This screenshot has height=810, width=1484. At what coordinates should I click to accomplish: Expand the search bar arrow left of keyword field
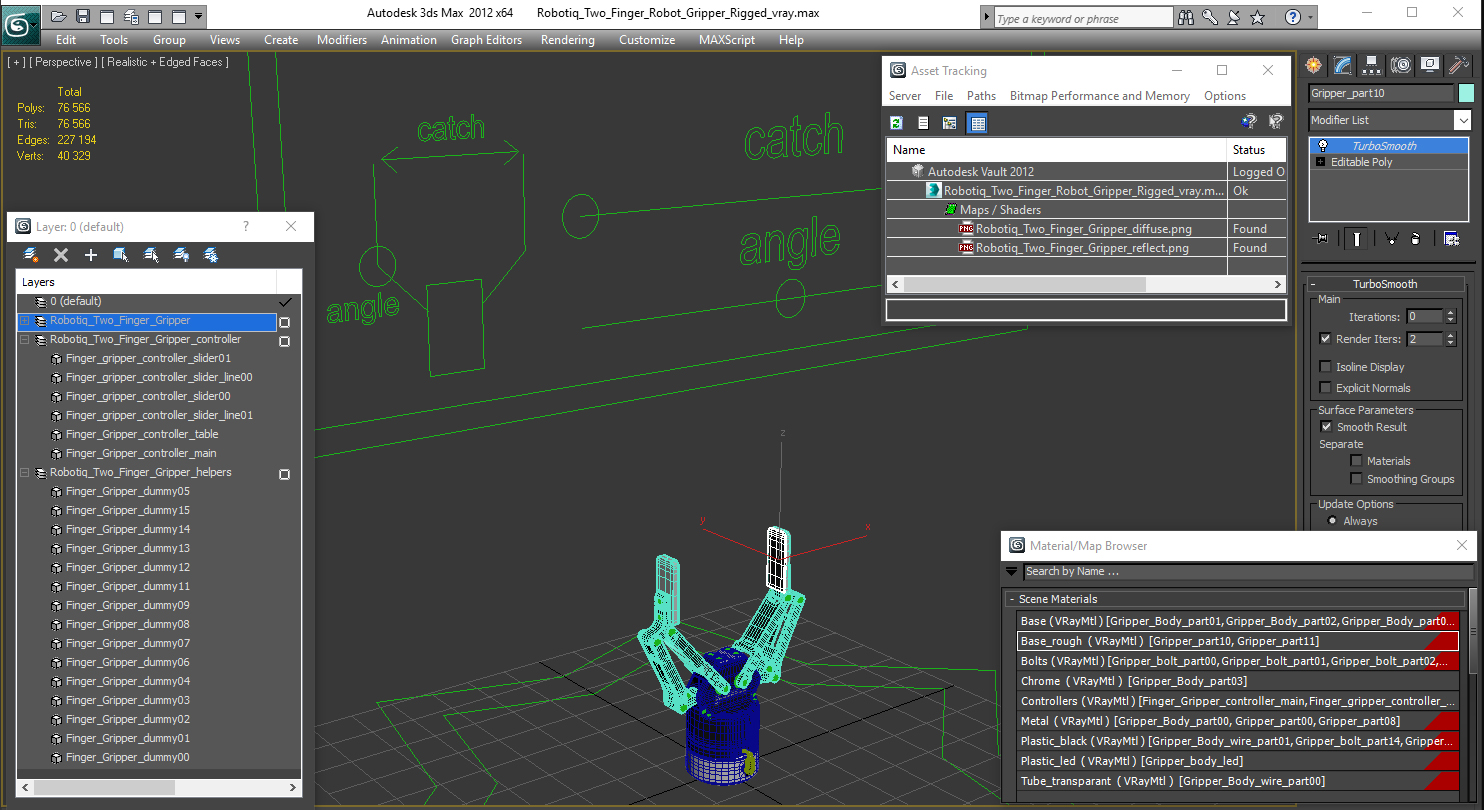(987, 18)
